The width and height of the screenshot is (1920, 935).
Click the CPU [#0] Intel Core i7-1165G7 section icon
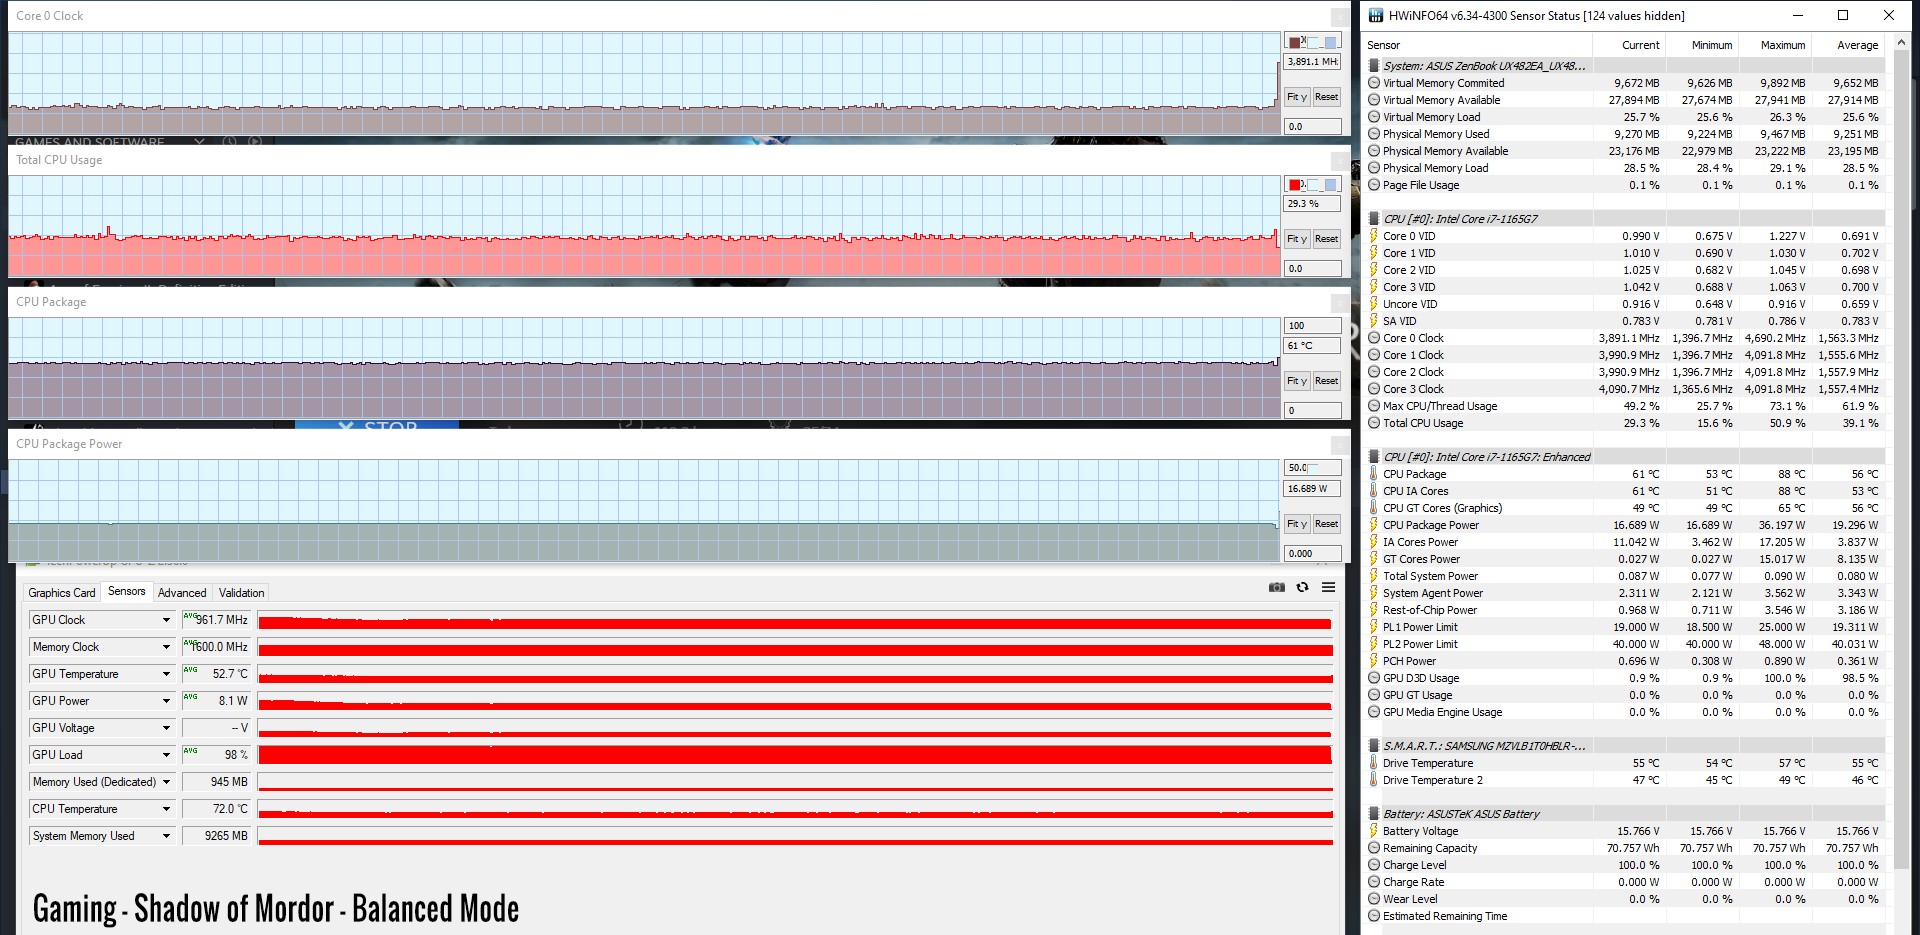1374,219
